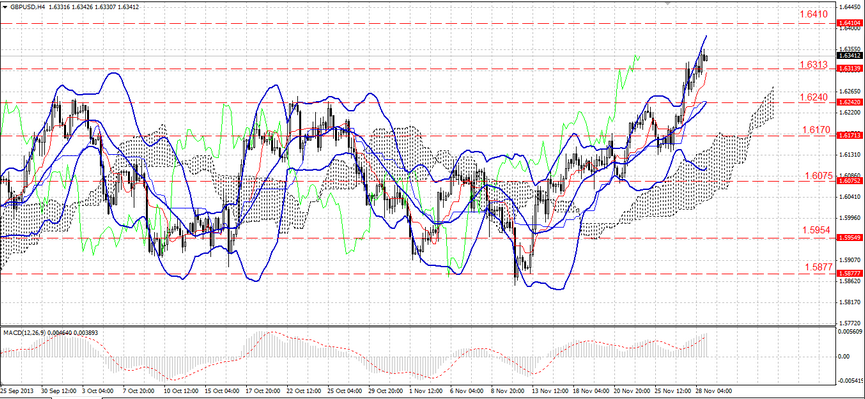Viewport: 865px width, 399px height.
Task: Click the grey chart shift marker on top edge
Action: point(669,2)
